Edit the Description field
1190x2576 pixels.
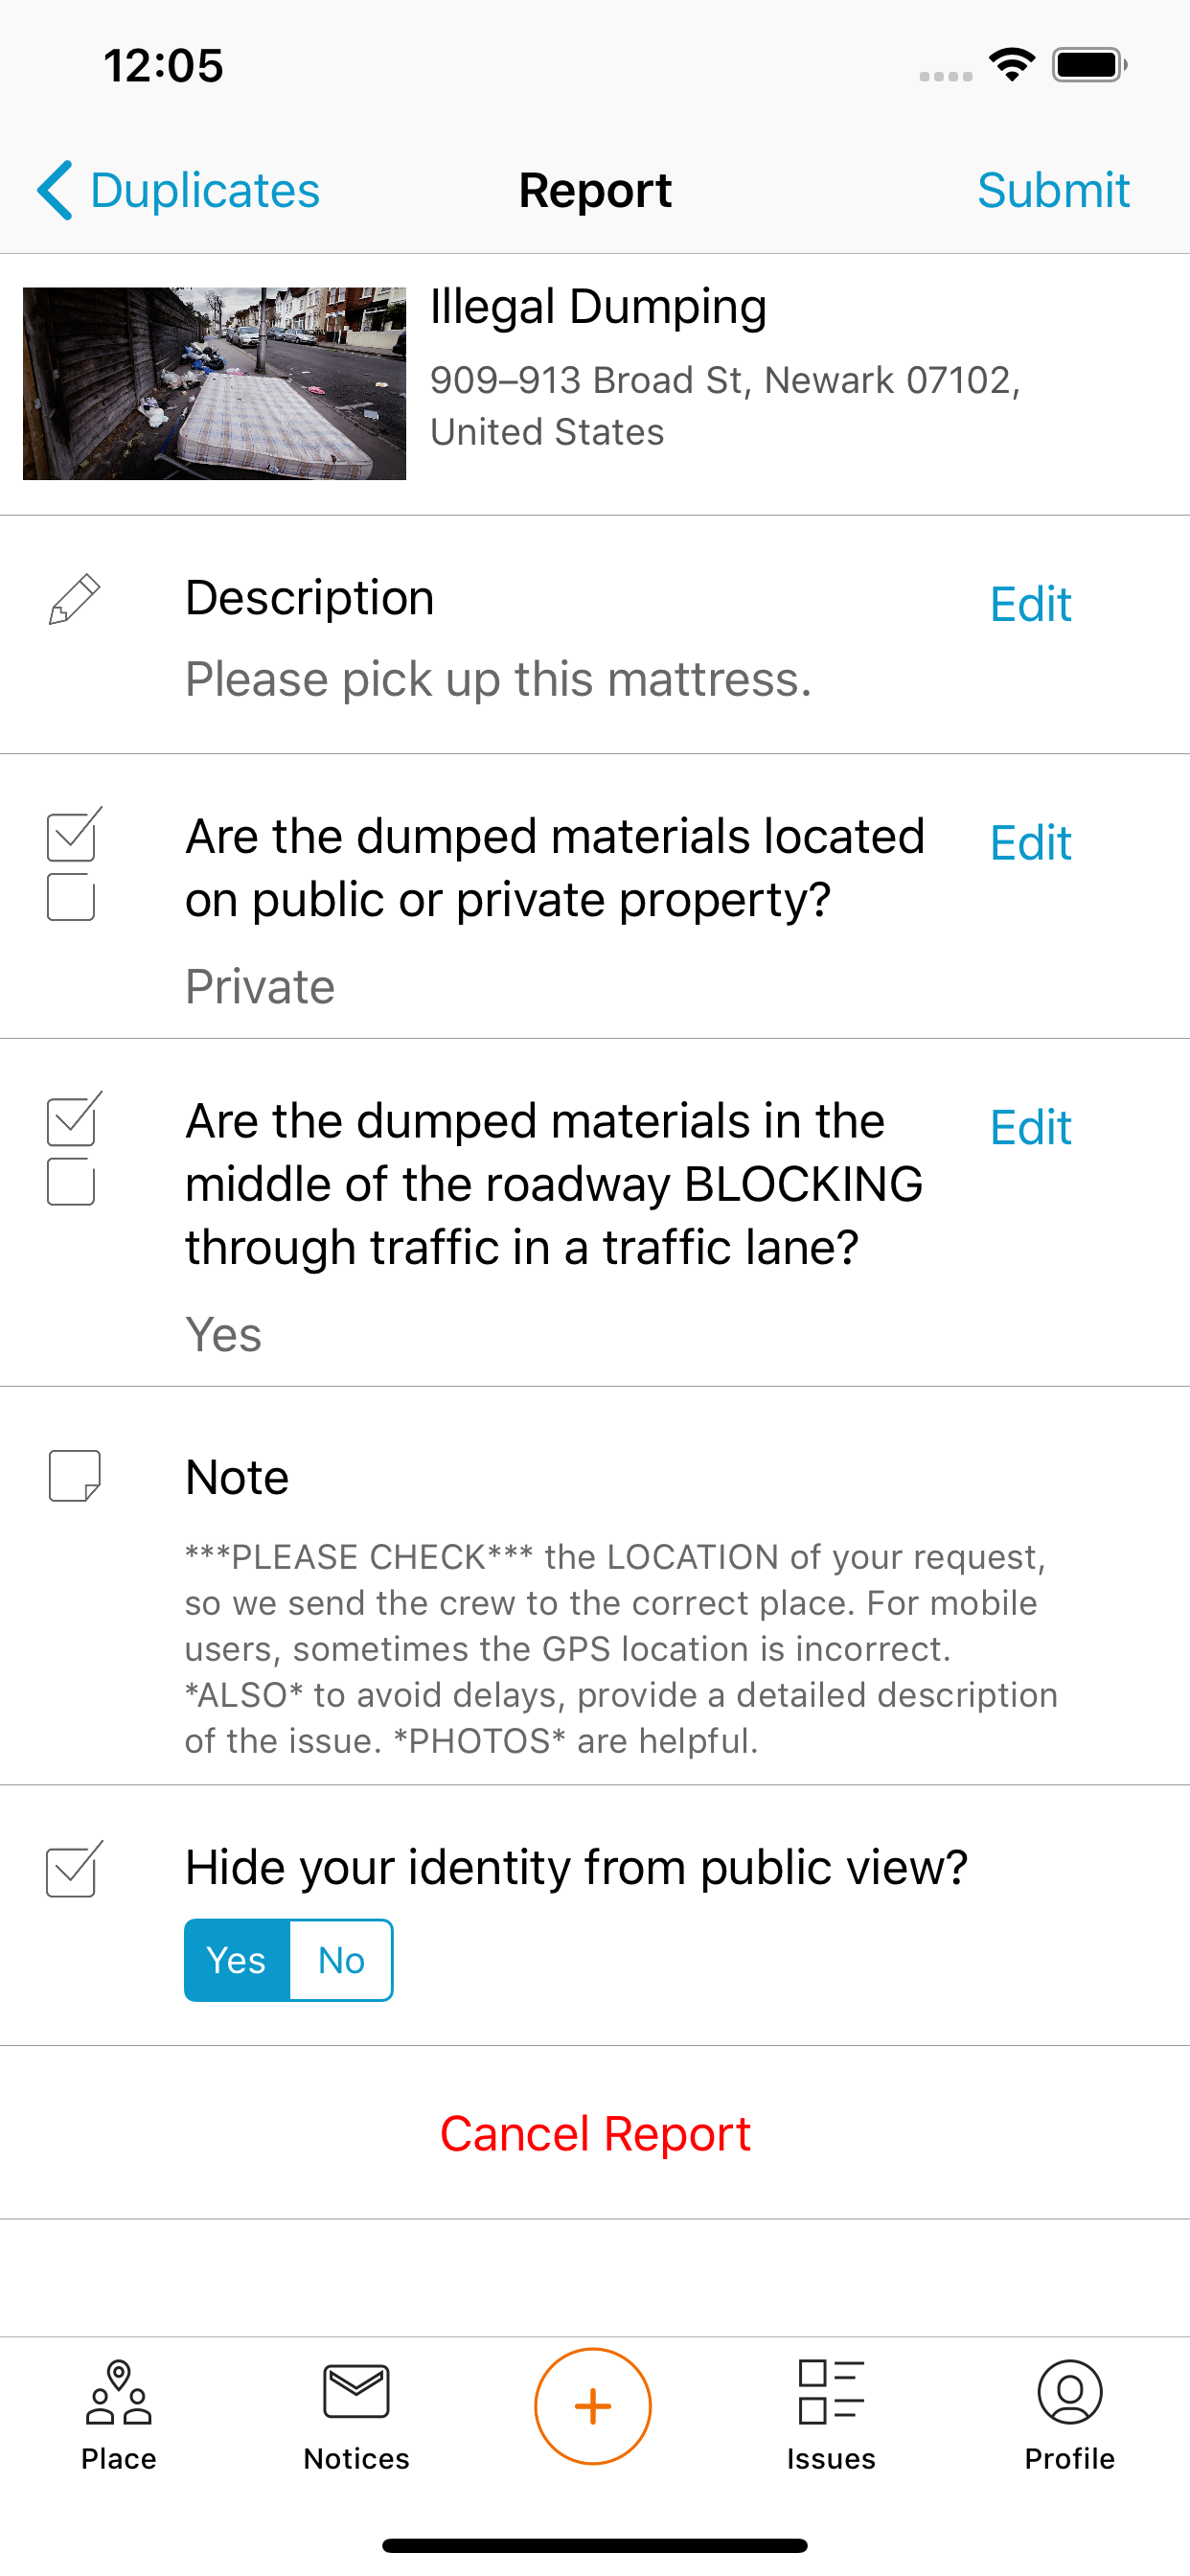pos(1030,605)
